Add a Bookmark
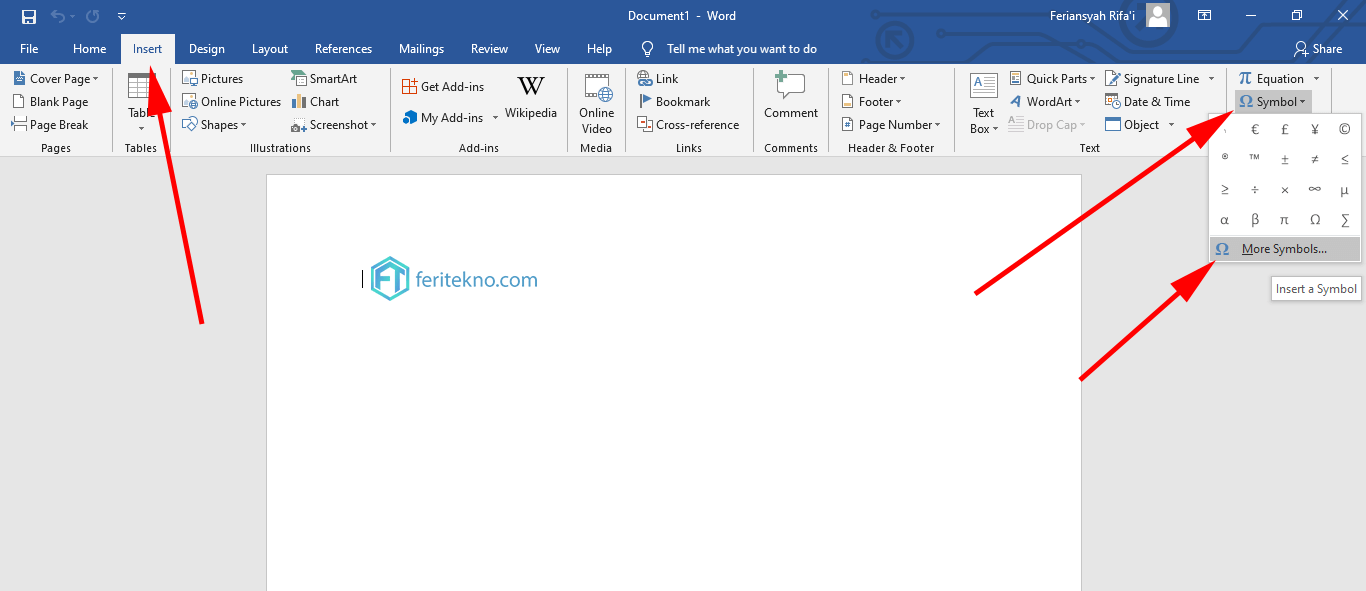The image size is (1366, 591). pos(674,102)
